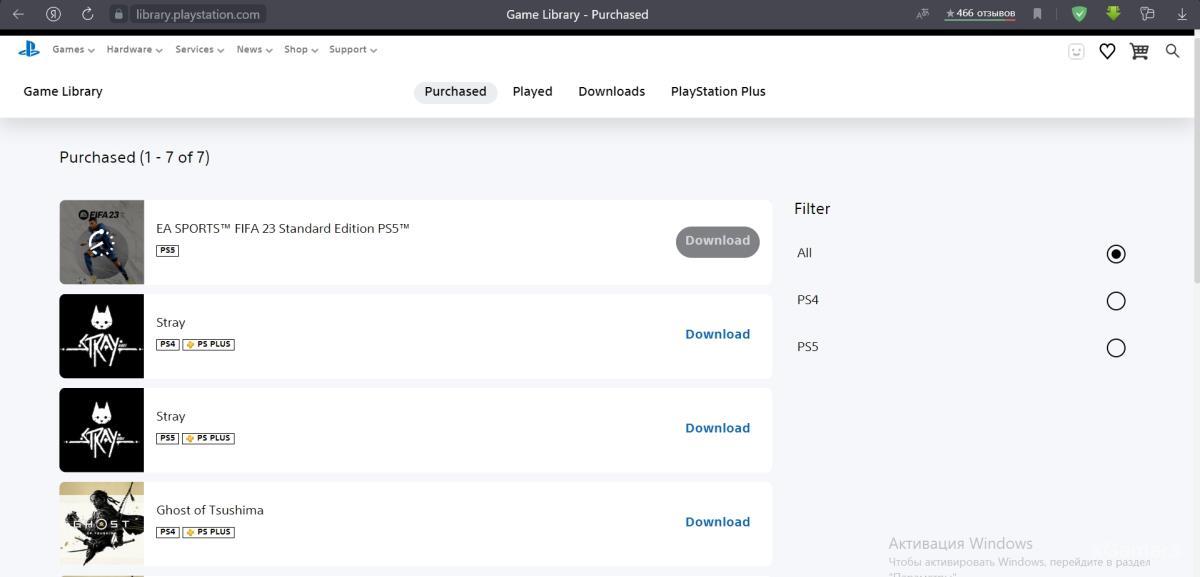This screenshot has height=577, width=1200.
Task: Open the green shield protection extension
Action: click(x=1079, y=14)
